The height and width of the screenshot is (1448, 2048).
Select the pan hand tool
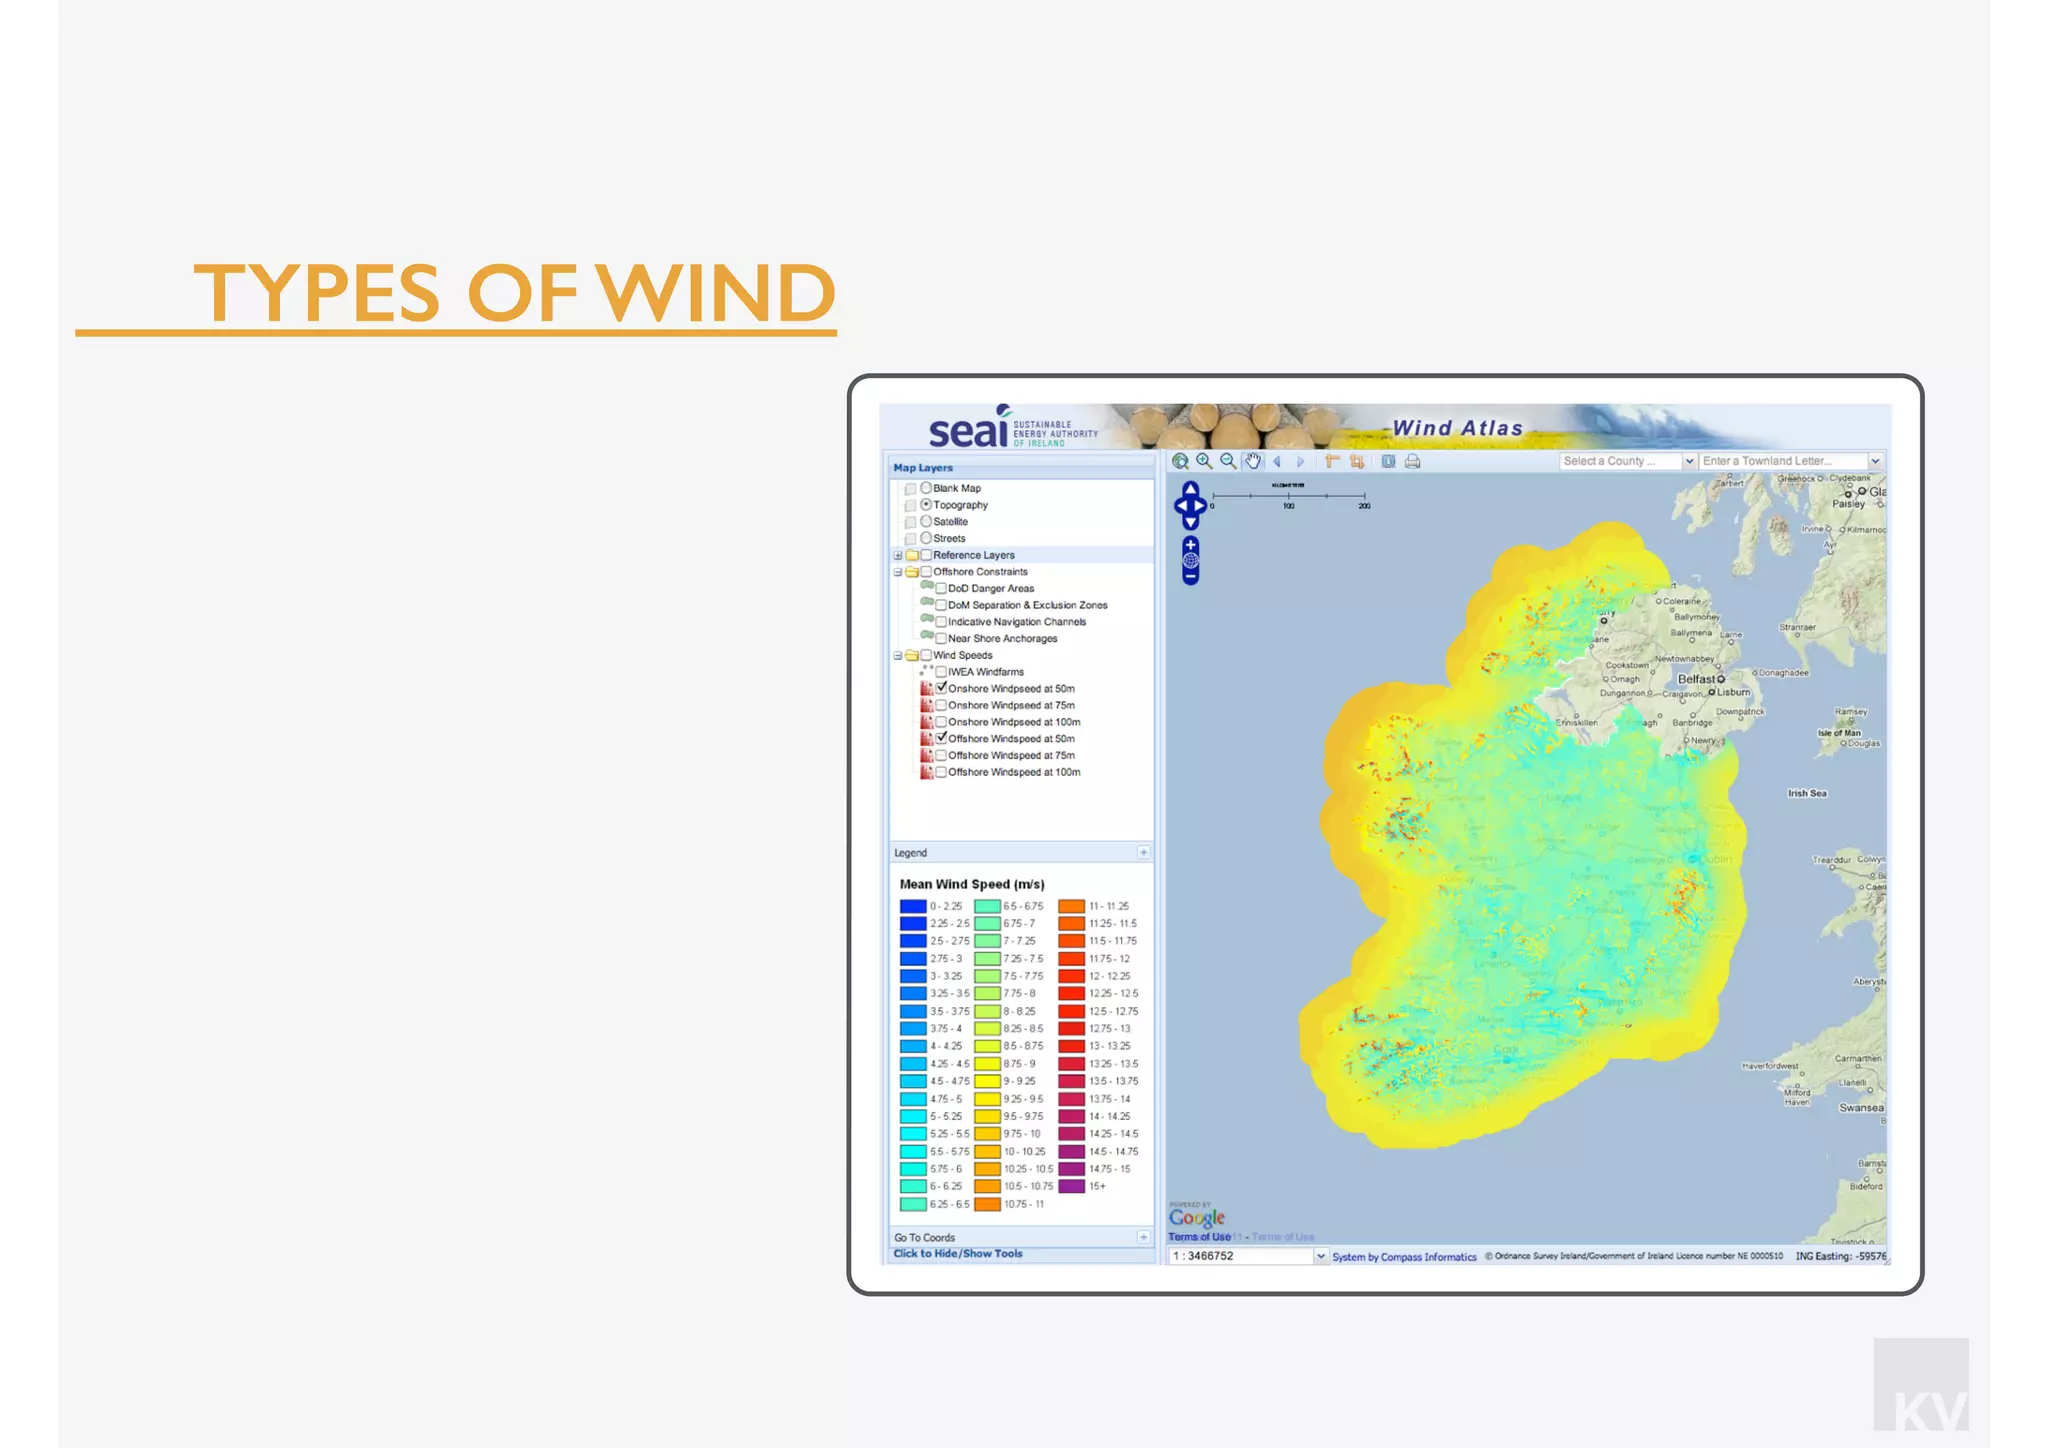click(x=1253, y=461)
